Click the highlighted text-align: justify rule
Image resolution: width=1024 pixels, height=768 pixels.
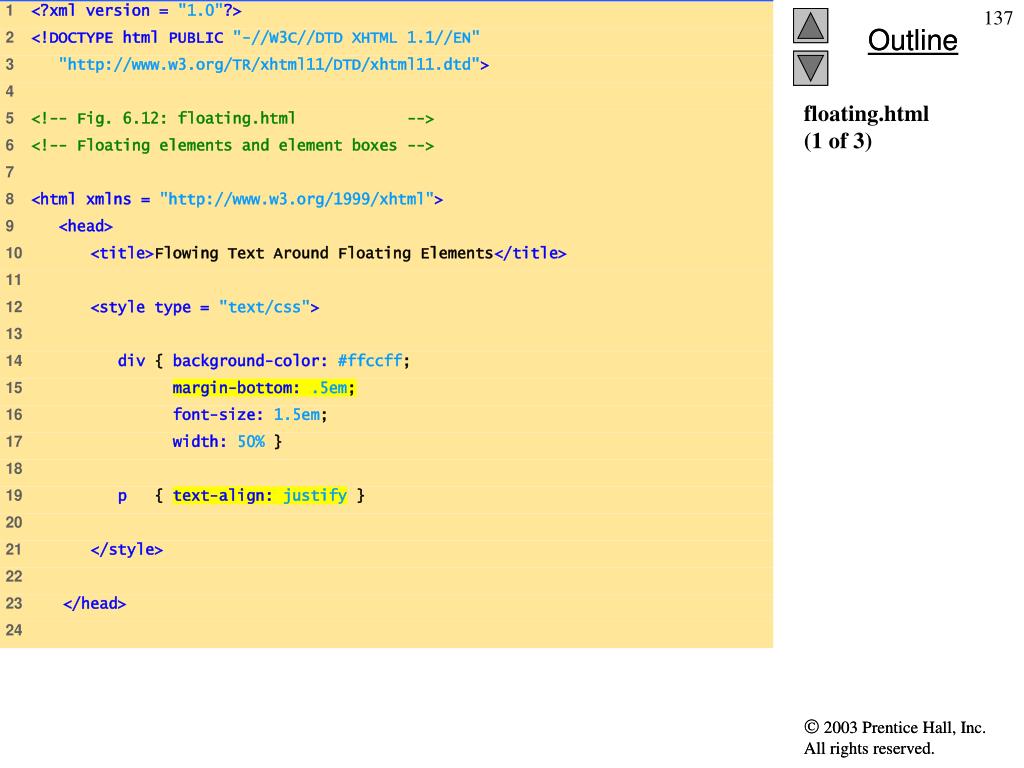click(260, 496)
